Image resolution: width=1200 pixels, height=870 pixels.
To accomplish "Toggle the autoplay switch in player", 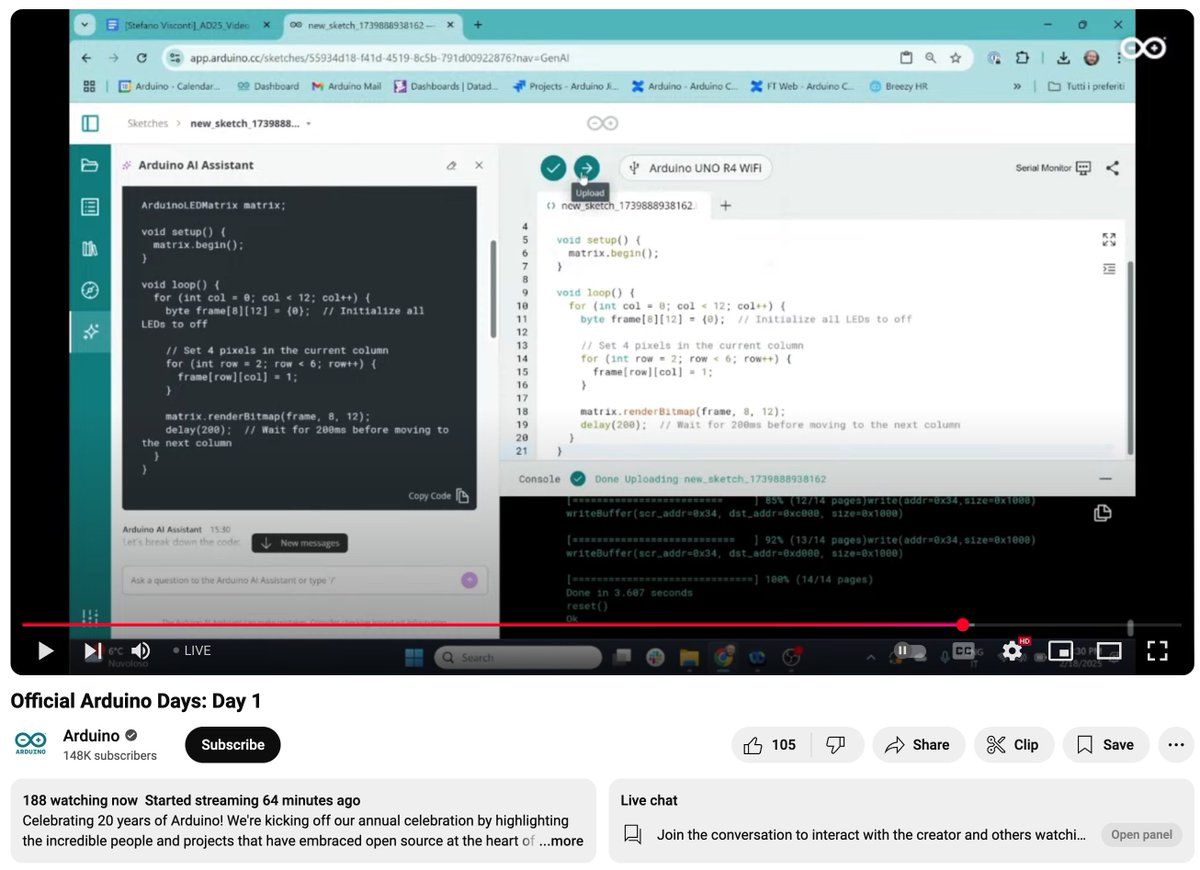I will click(908, 651).
